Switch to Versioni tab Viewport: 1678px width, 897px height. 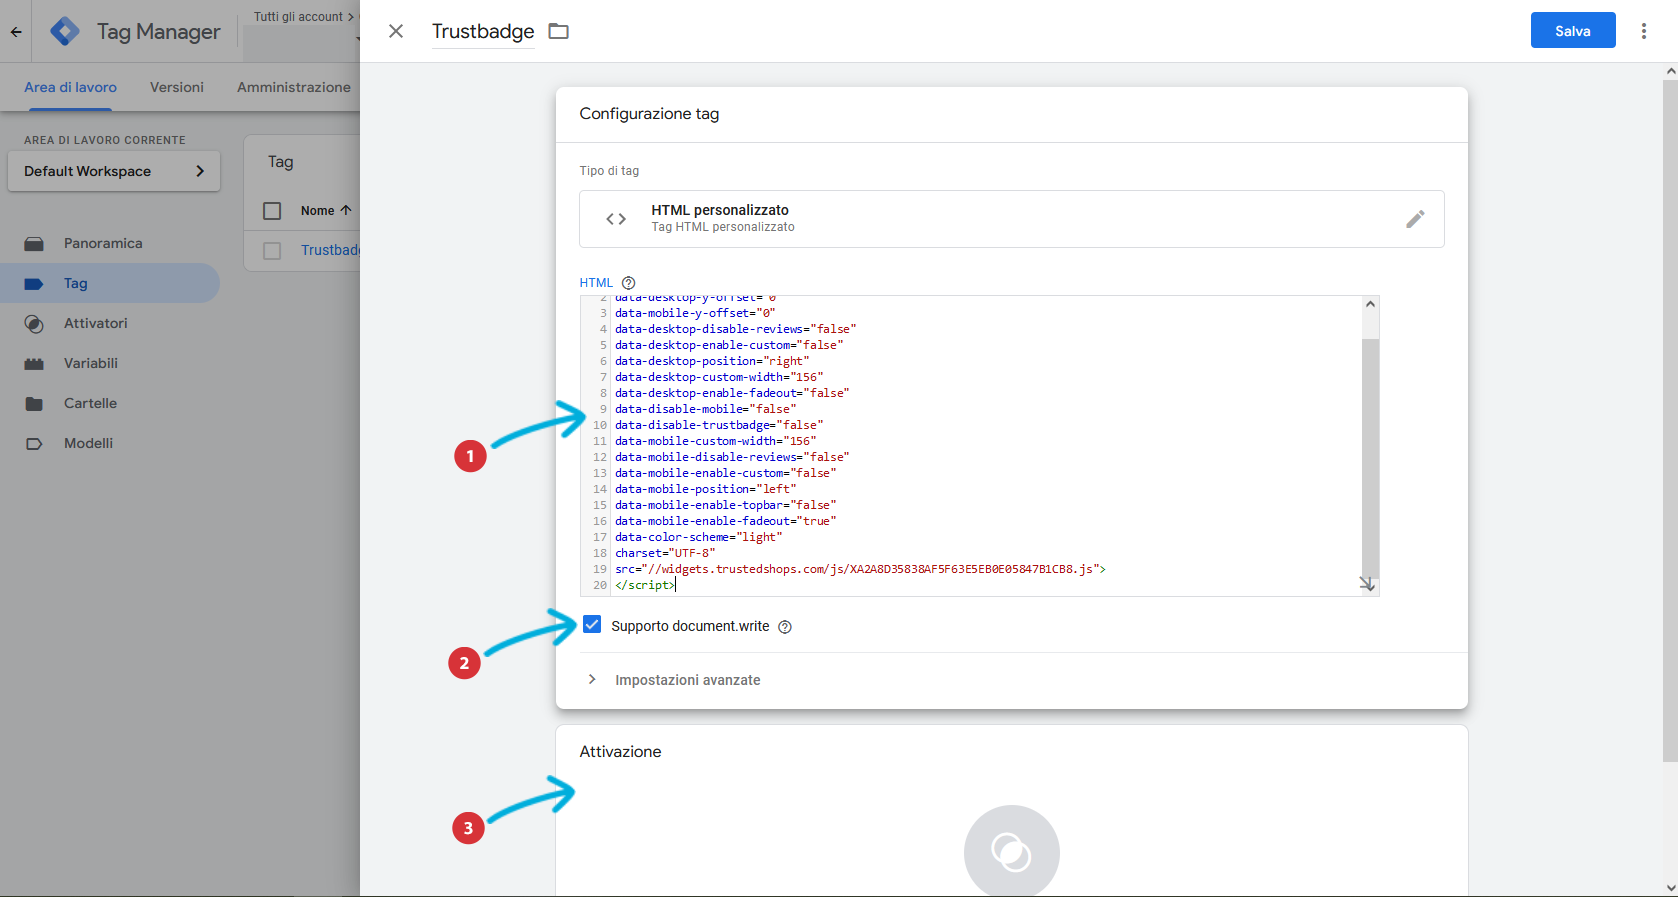[x=177, y=87]
